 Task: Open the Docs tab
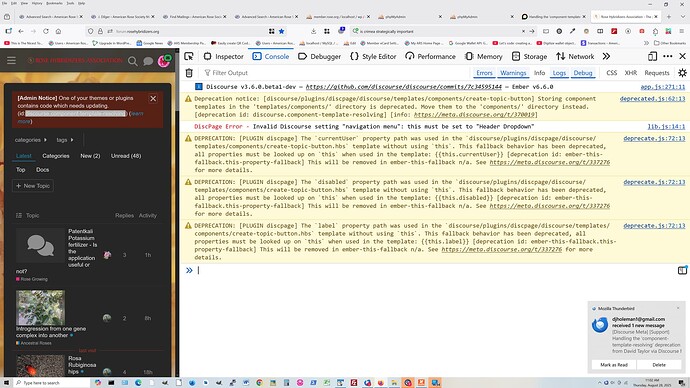[x=43, y=170]
